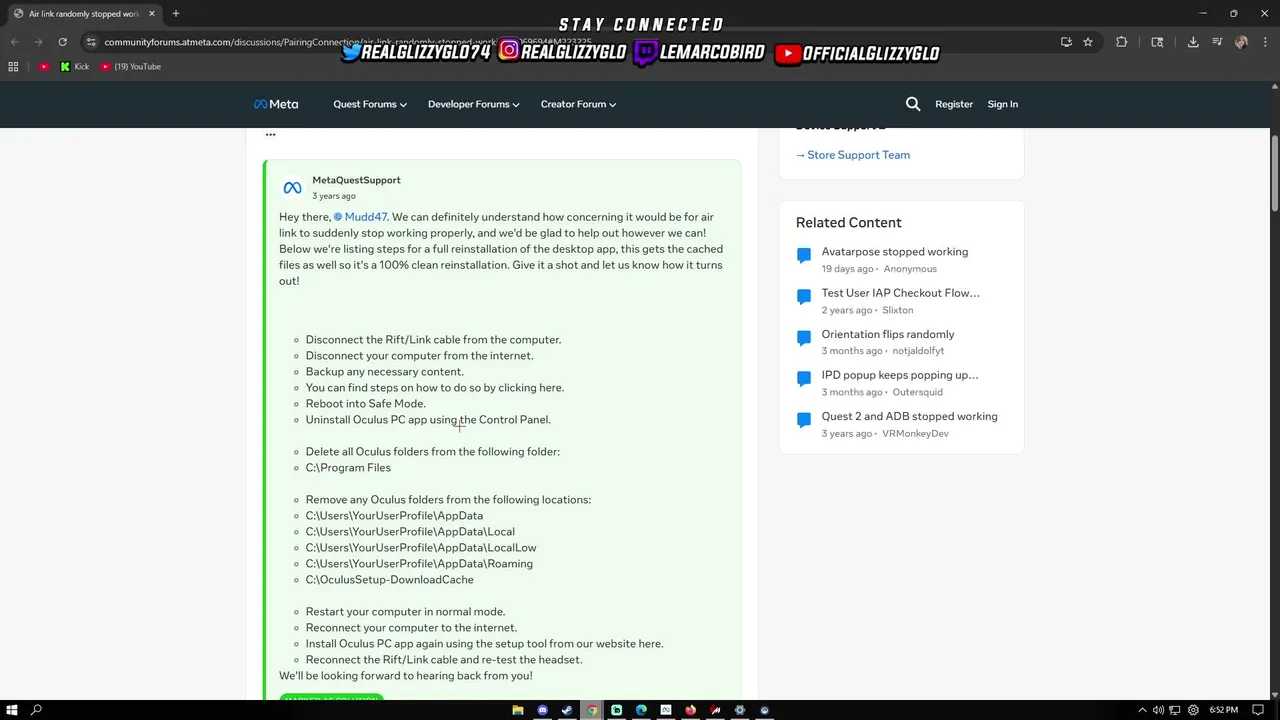Open Chrome downloads icon
The image size is (1280, 720).
click(1193, 42)
